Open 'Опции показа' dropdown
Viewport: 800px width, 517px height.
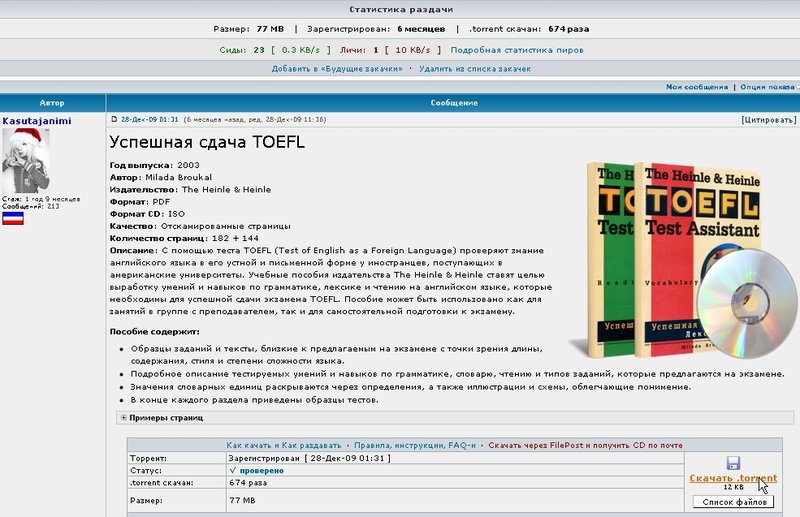point(768,87)
